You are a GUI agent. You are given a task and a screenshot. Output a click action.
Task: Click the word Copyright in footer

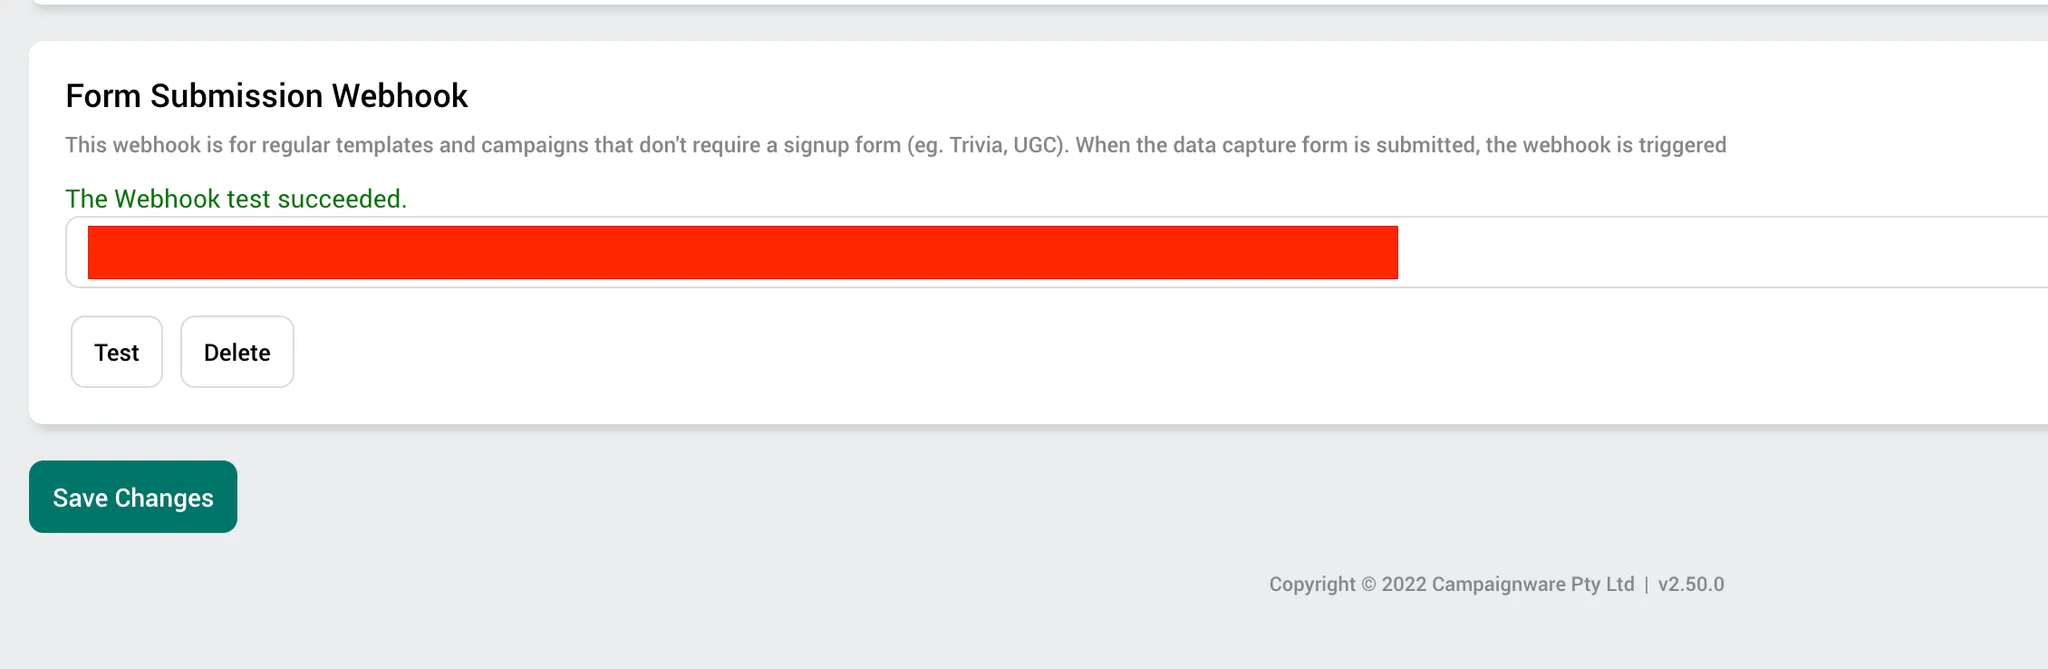pos(1312,584)
